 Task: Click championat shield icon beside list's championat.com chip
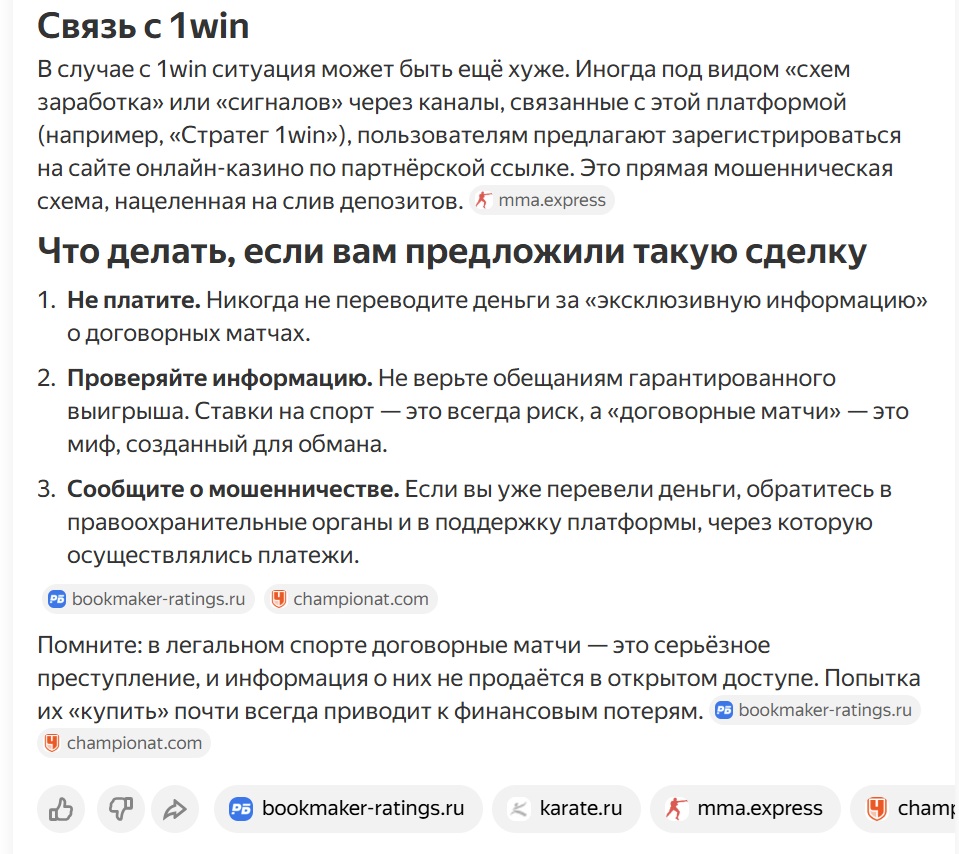pos(279,599)
